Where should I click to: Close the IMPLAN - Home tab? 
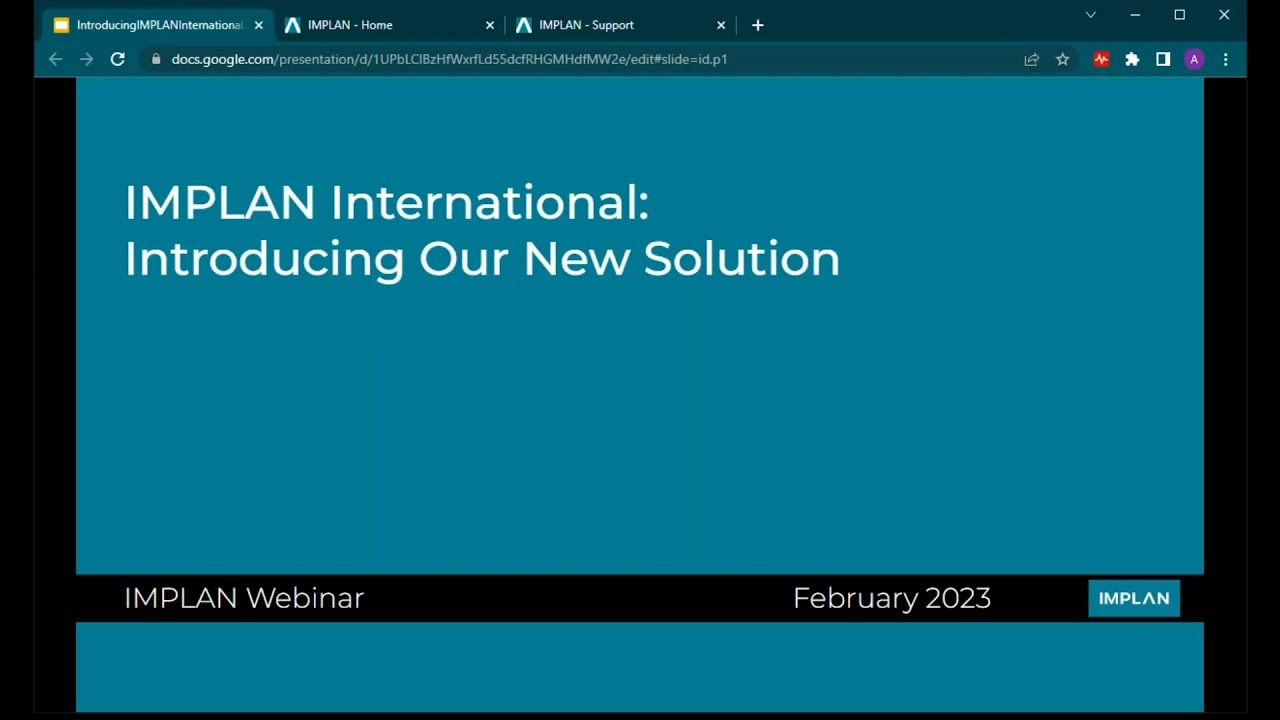pyautogui.click(x=490, y=25)
